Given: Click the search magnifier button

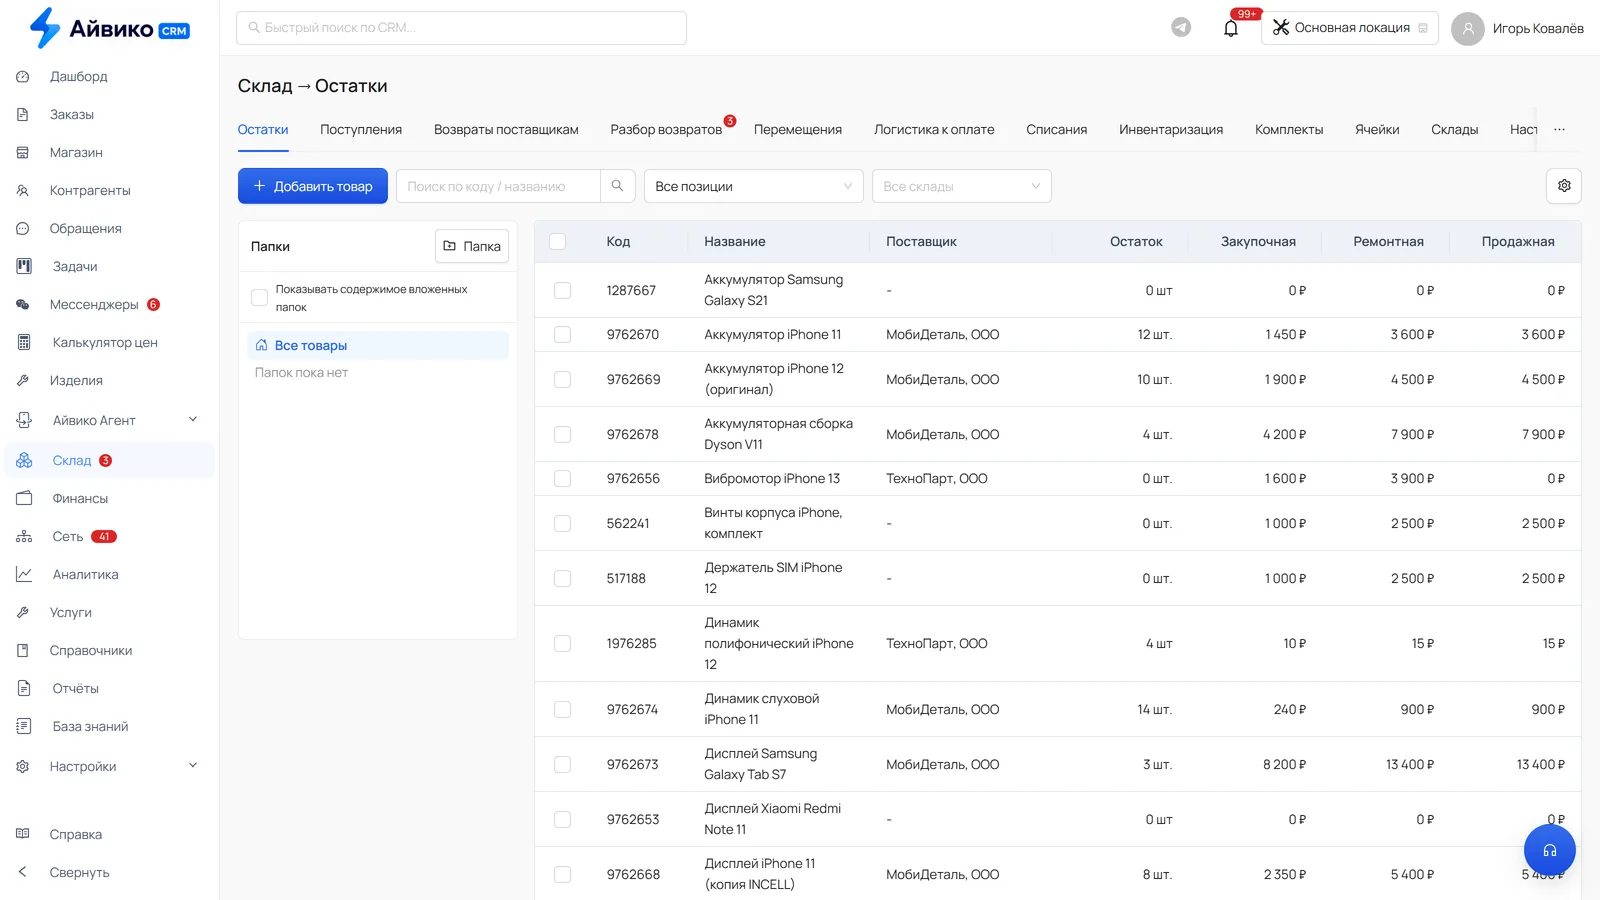Looking at the screenshot, I should coord(617,186).
